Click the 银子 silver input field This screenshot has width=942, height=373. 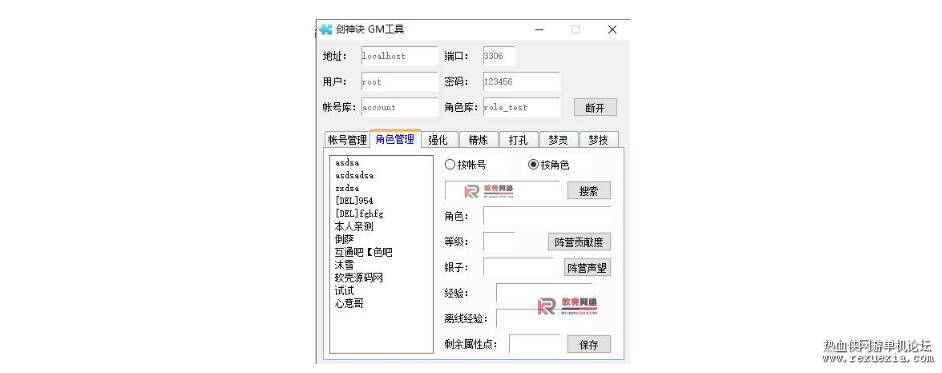tap(518, 268)
